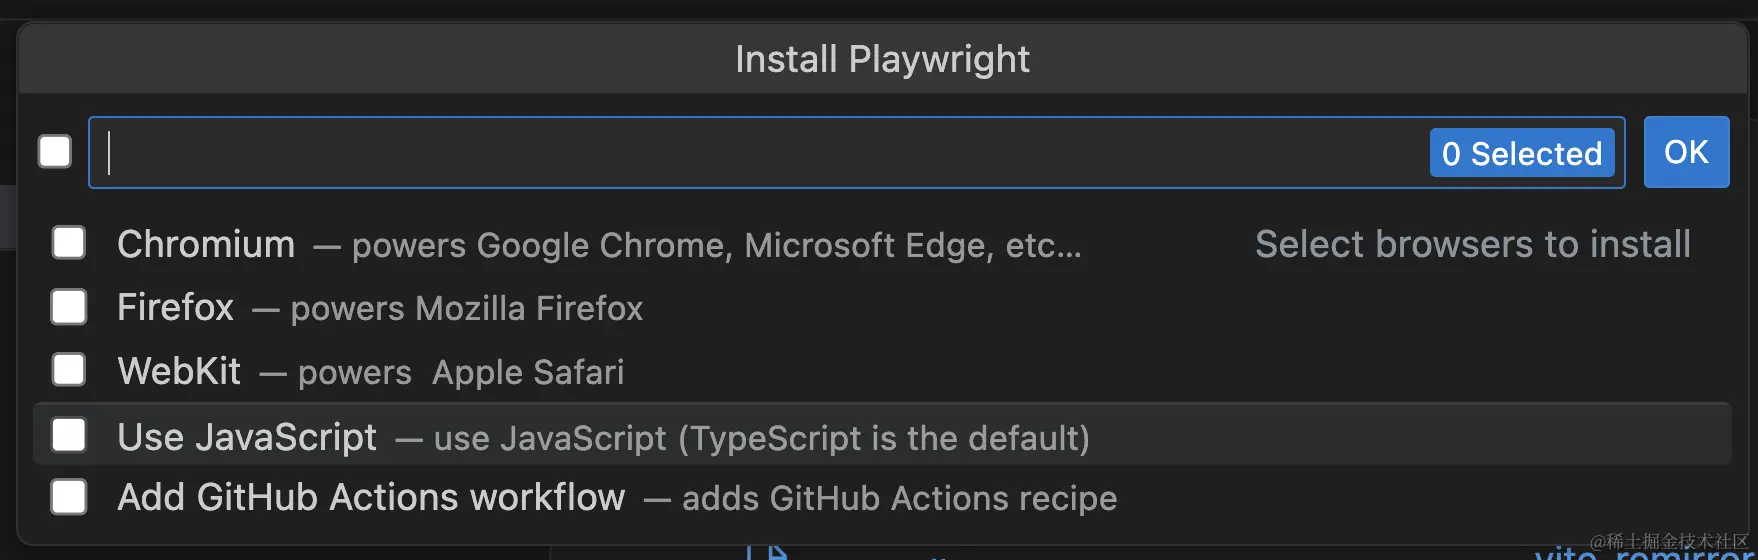The width and height of the screenshot is (1758, 560).
Task: Toggle the select-all checkbox beside the search field
Action: [55, 152]
